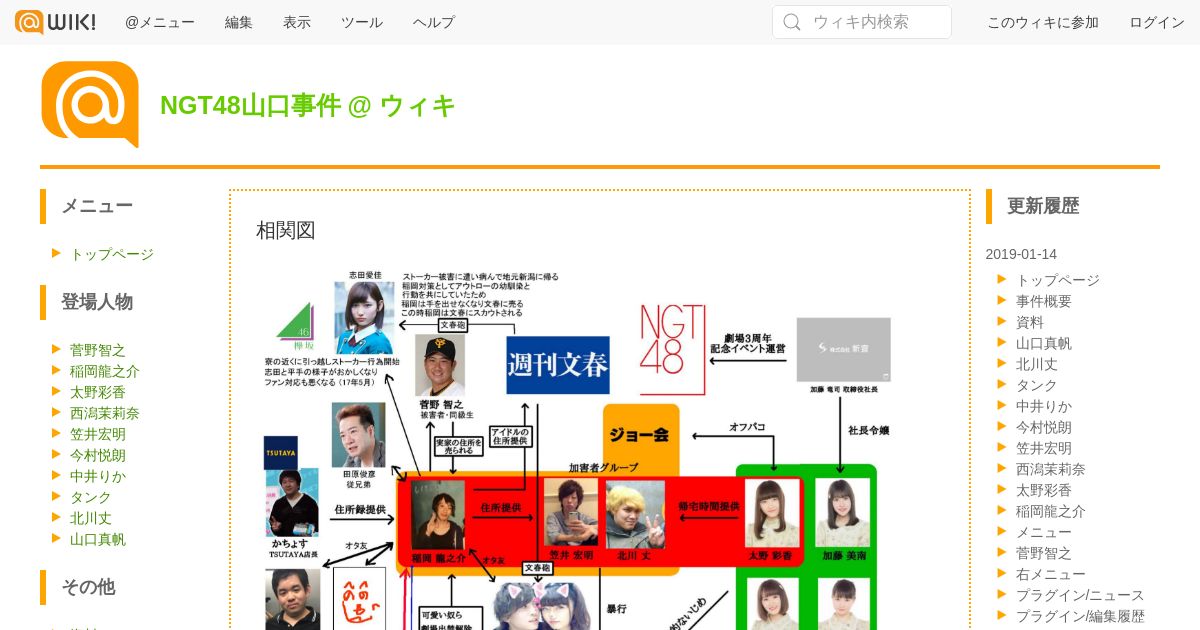Open 西潟茉莉奈 in 更新履歴 list
This screenshot has height=630, width=1200.
tap(1051, 469)
